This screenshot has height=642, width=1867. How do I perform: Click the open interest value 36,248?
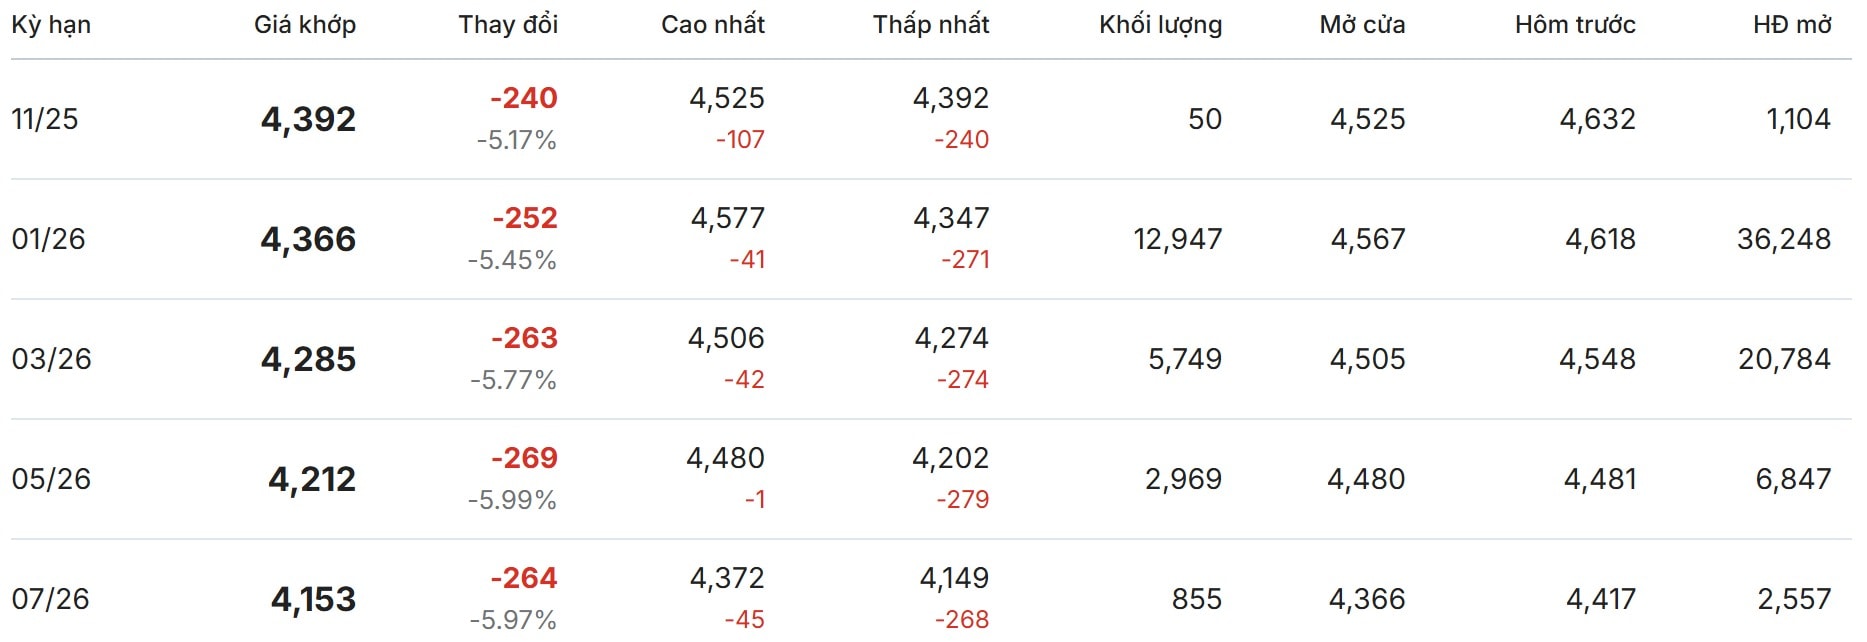1784,239
